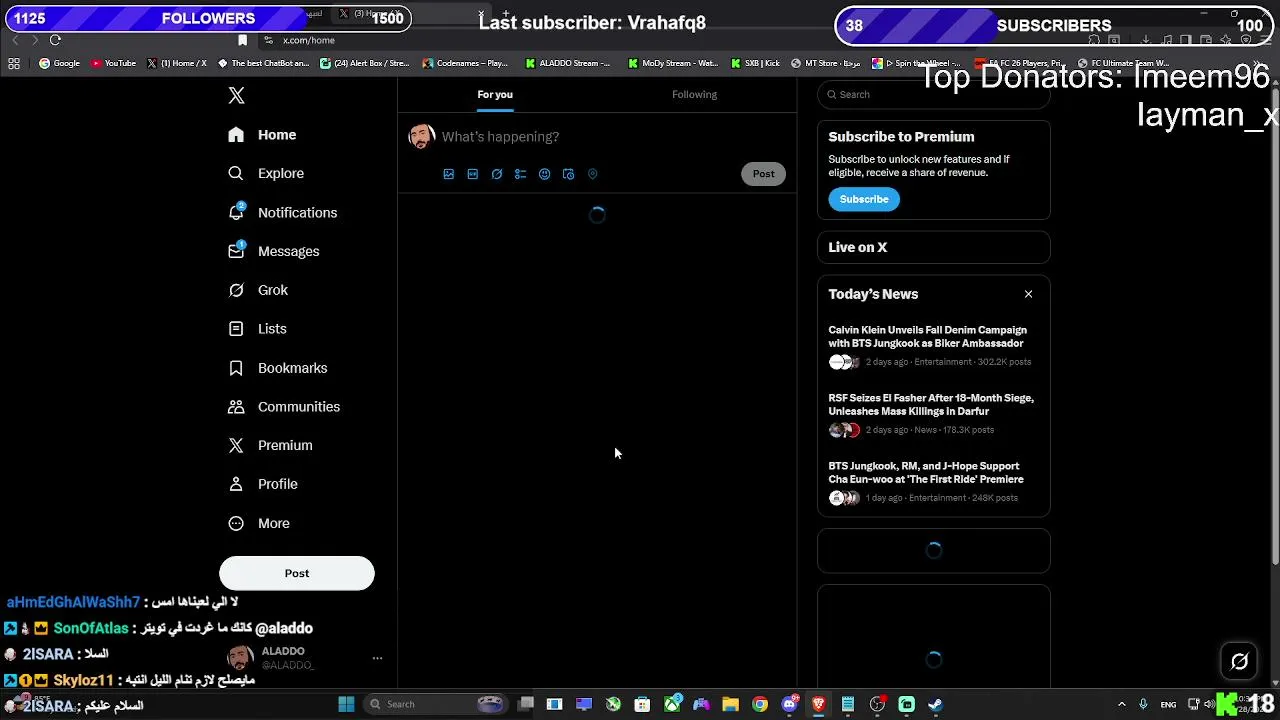Open Microsoft Store from the taskbar
Screen dimensions: 1280x720
(x=642, y=704)
